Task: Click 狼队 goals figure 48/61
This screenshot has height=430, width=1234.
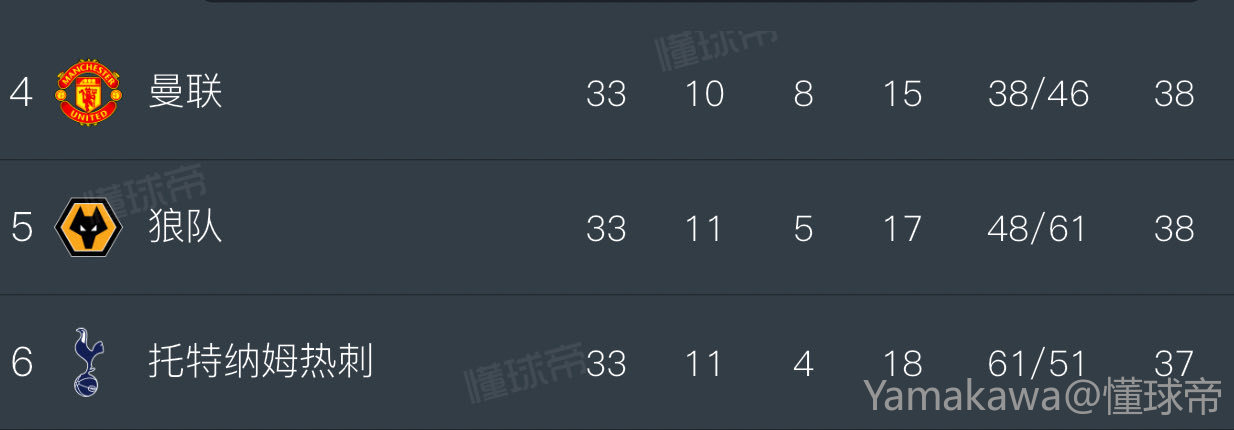Action: 1037,228
